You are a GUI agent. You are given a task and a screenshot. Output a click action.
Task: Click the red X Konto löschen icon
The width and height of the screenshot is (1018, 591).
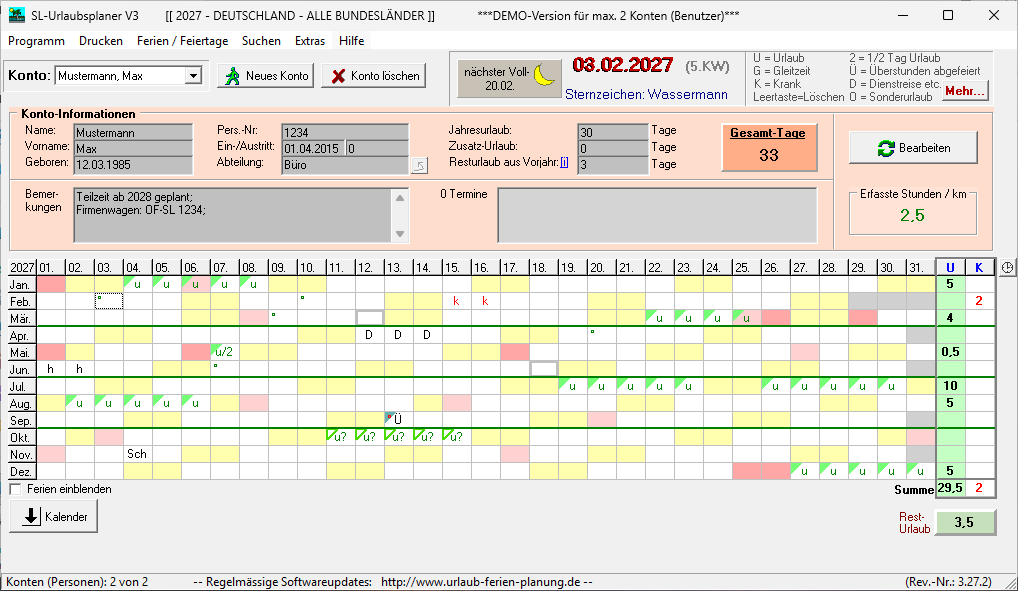[338, 76]
